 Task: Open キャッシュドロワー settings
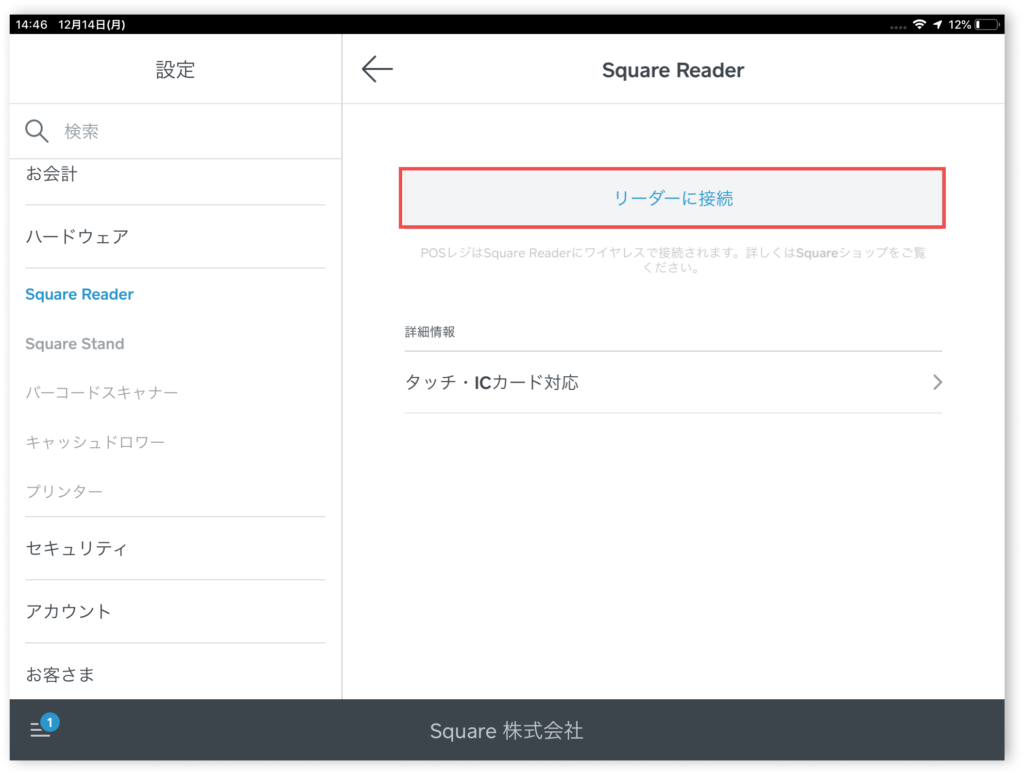[x=95, y=442]
